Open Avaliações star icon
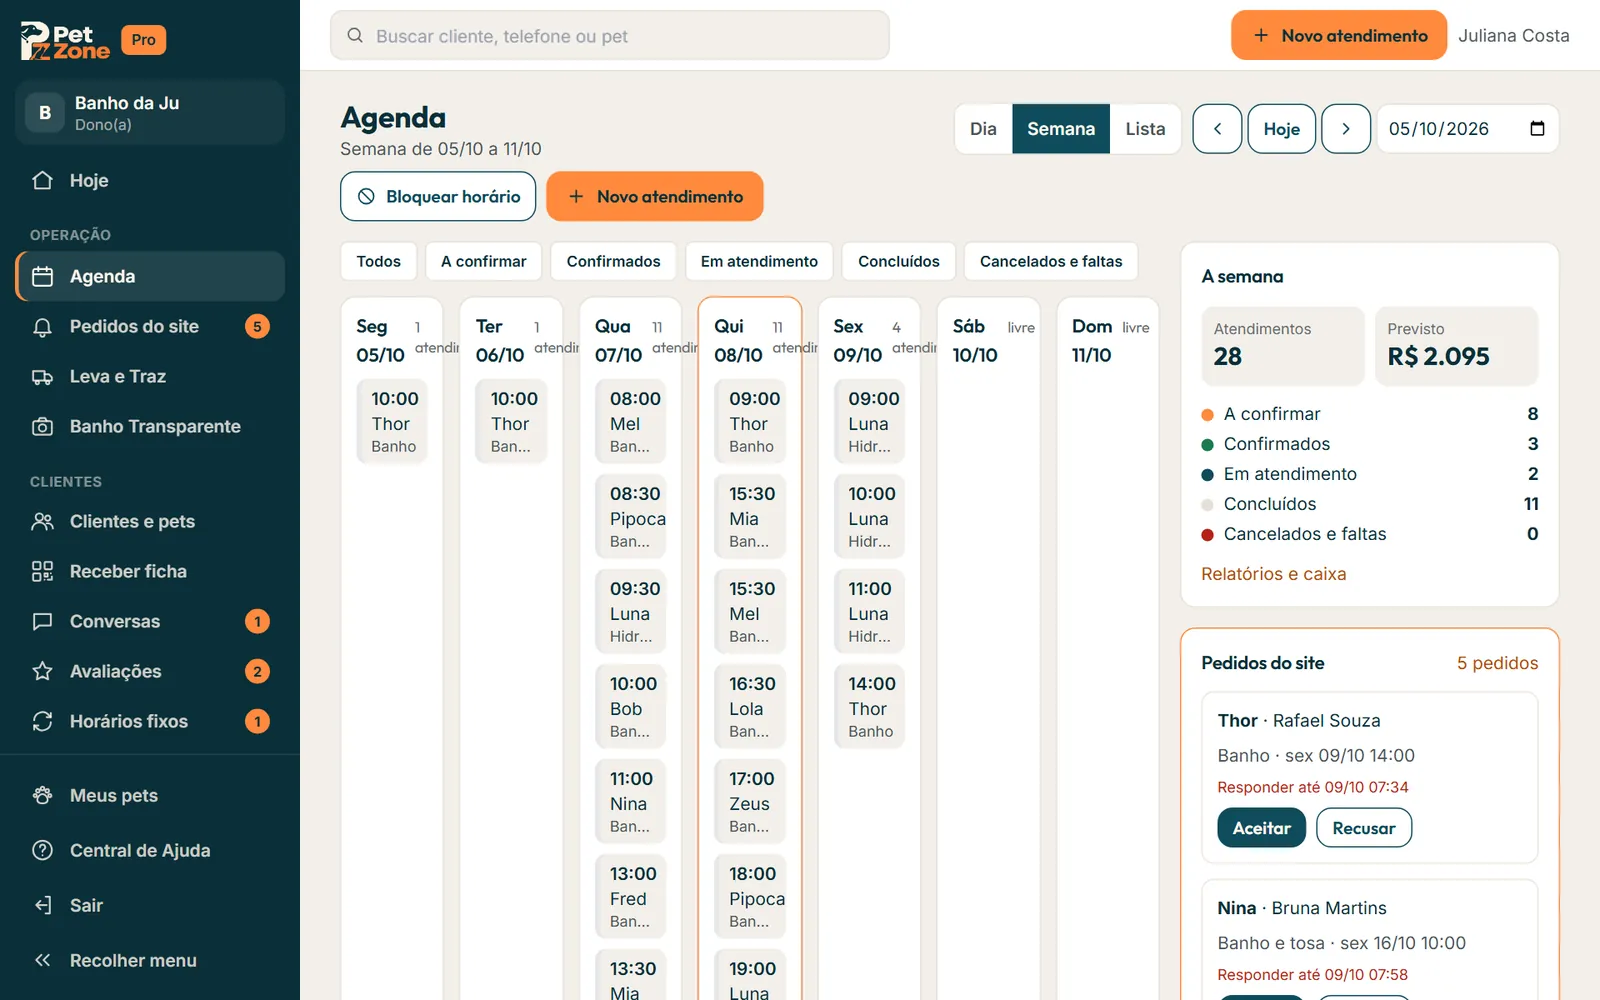Viewport: 1600px width, 1000px height. [x=42, y=671]
